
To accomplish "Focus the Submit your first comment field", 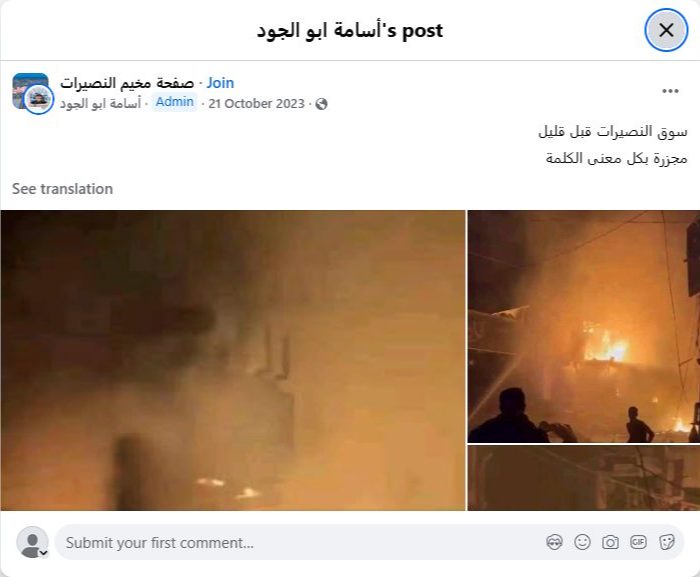I will 369,542.
